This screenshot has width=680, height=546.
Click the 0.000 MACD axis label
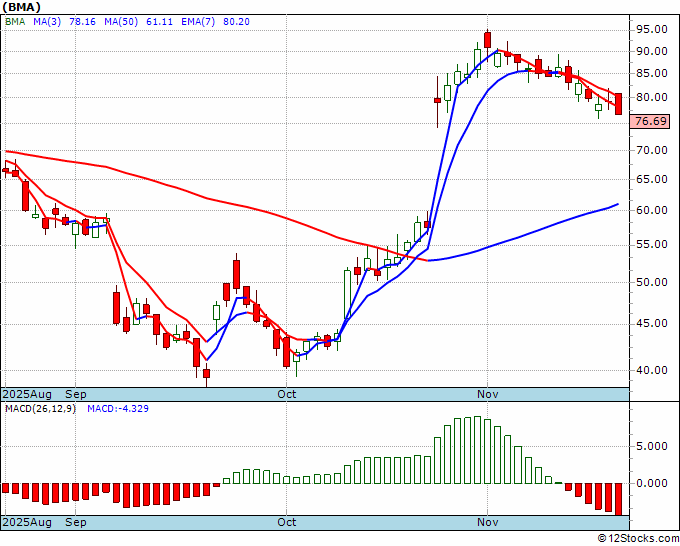click(x=651, y=483)
